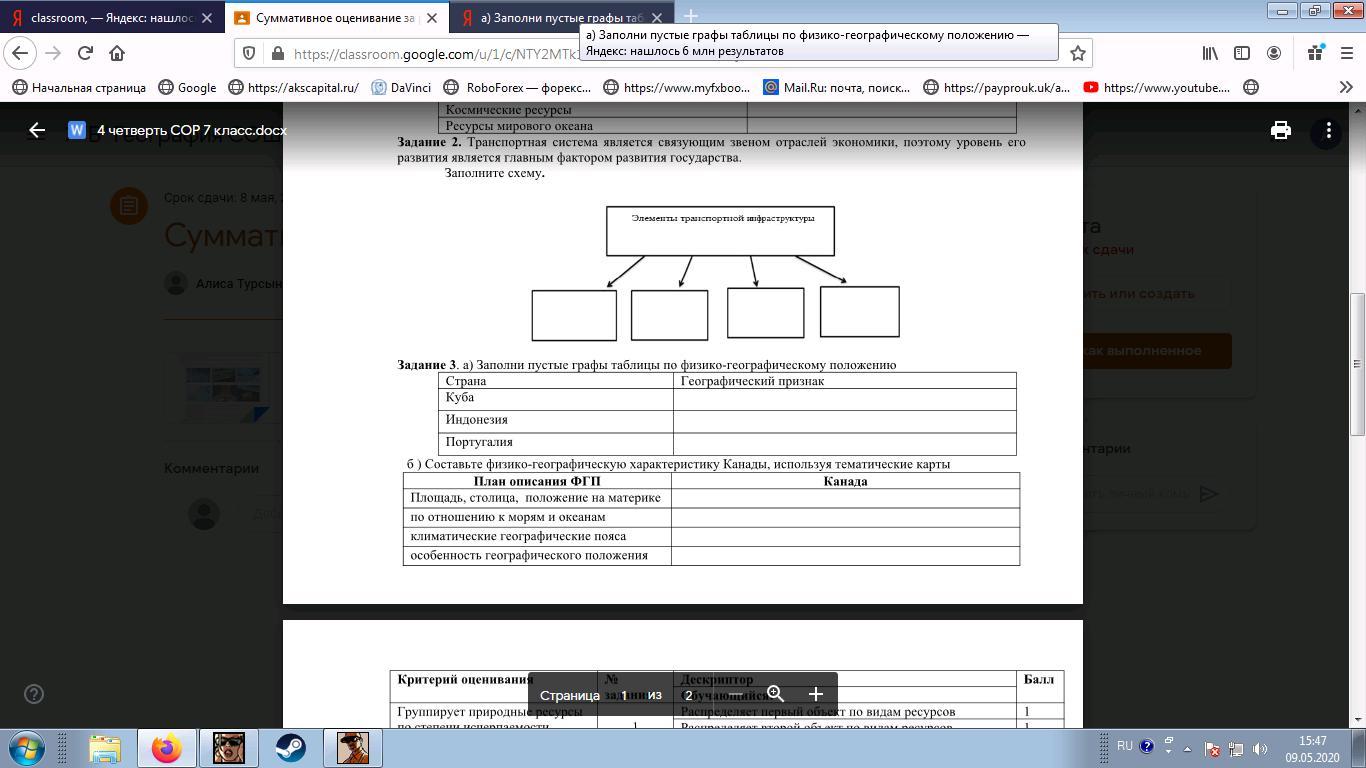
Task: Open the Google bookmark
Action: (187, 87)
